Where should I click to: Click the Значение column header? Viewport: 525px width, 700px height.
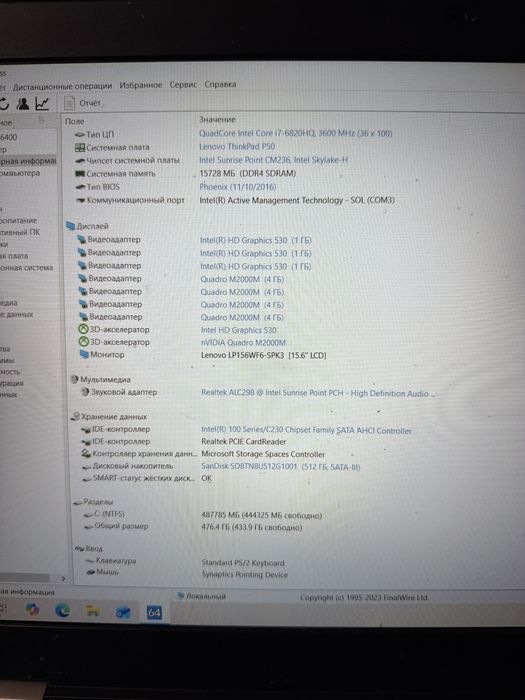(x=217, y=120)
